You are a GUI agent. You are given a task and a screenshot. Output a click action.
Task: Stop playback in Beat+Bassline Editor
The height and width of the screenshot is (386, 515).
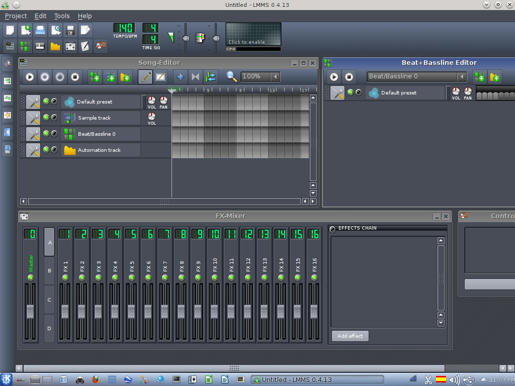[x=349, y=77]
